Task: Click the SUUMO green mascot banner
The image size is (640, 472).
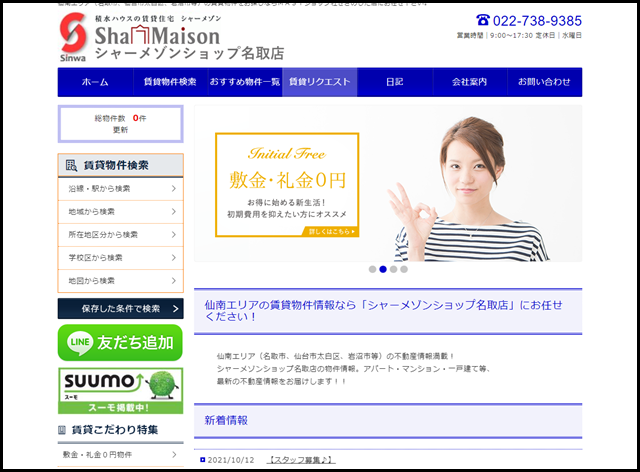Action: 120,391
